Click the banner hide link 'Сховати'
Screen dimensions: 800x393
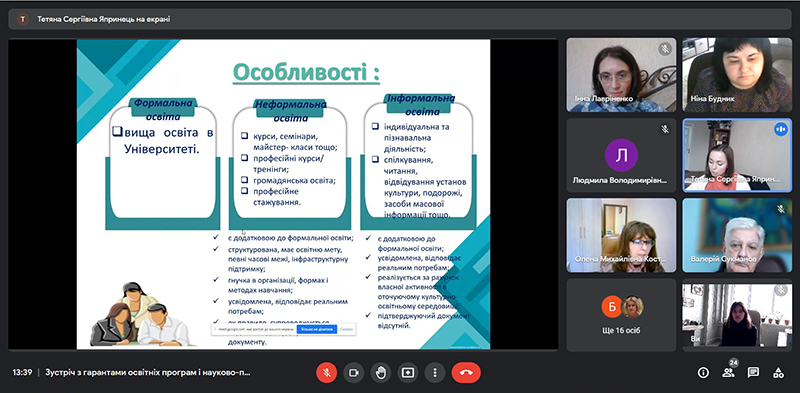click(x=346, y=329)
